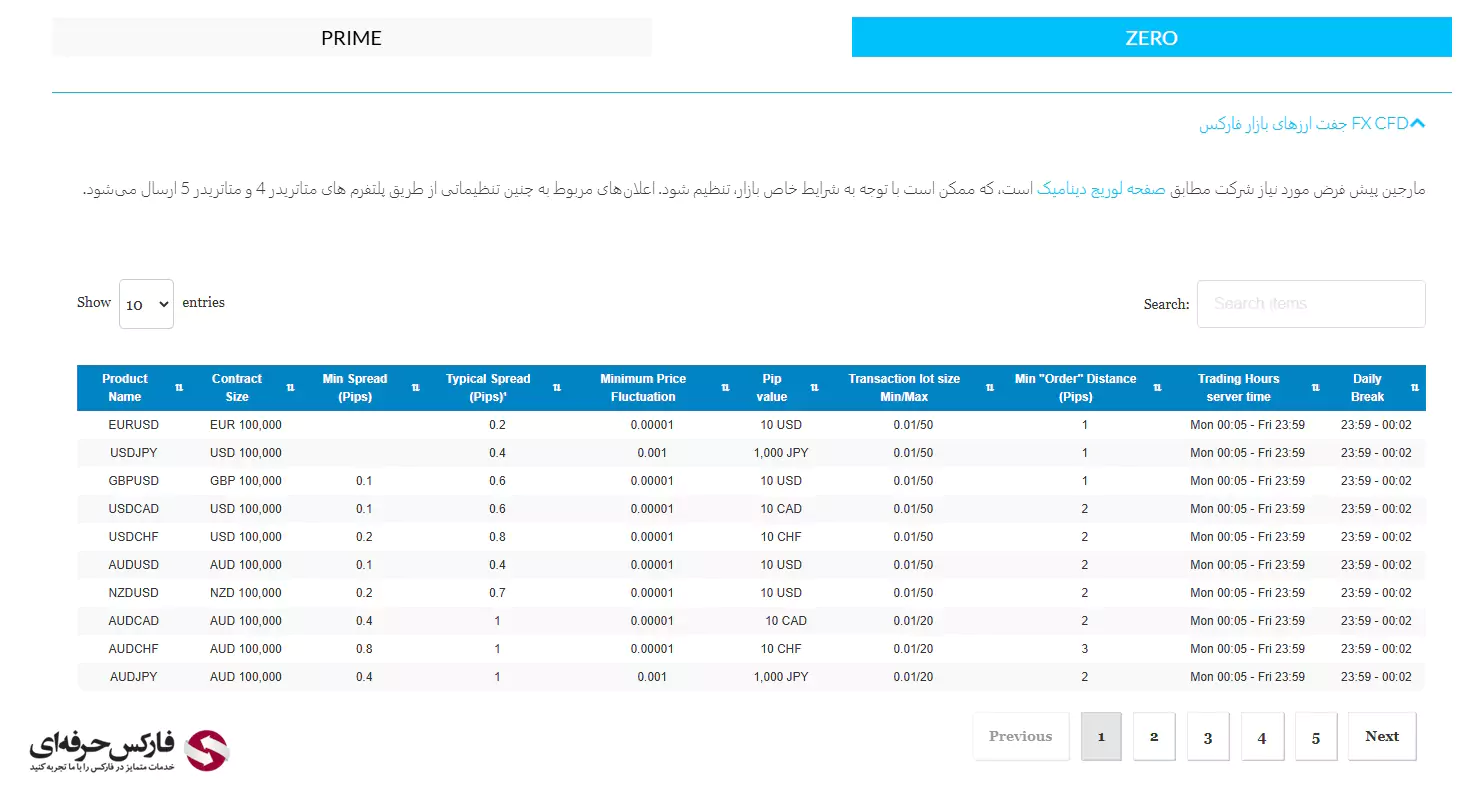The image size is (1477, 793).
Task: Click the USDCAD pip value 10 CAD
Action: [781, 509]
